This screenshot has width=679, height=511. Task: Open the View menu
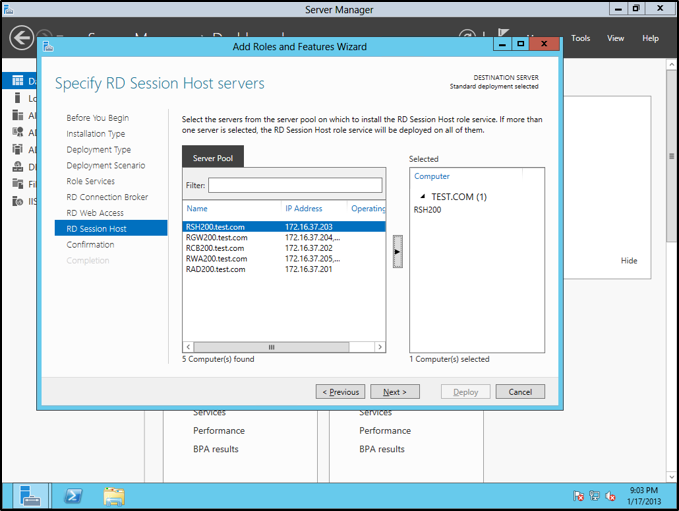[x=615, y=38]
